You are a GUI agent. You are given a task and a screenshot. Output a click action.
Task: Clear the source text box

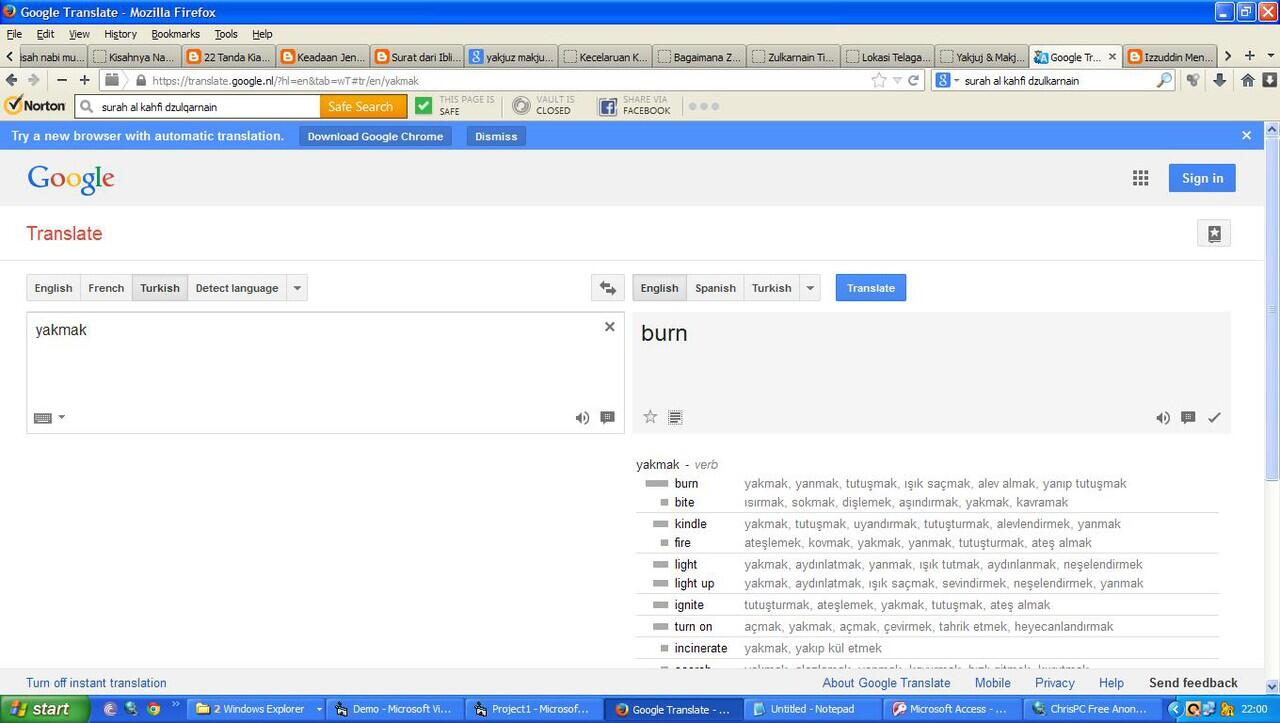pos(609,327)
